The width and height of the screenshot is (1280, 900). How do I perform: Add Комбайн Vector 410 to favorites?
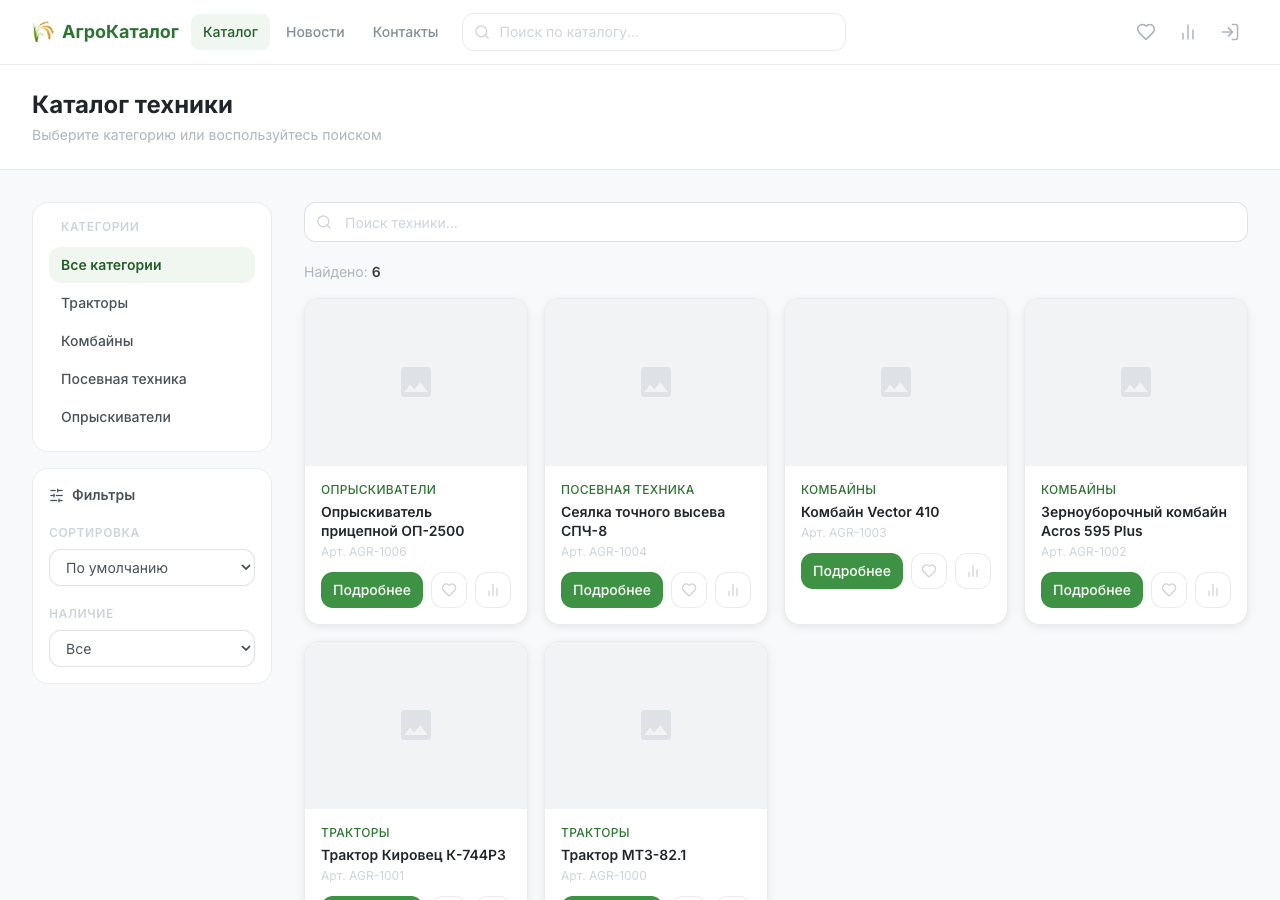[x=929, y=571]
